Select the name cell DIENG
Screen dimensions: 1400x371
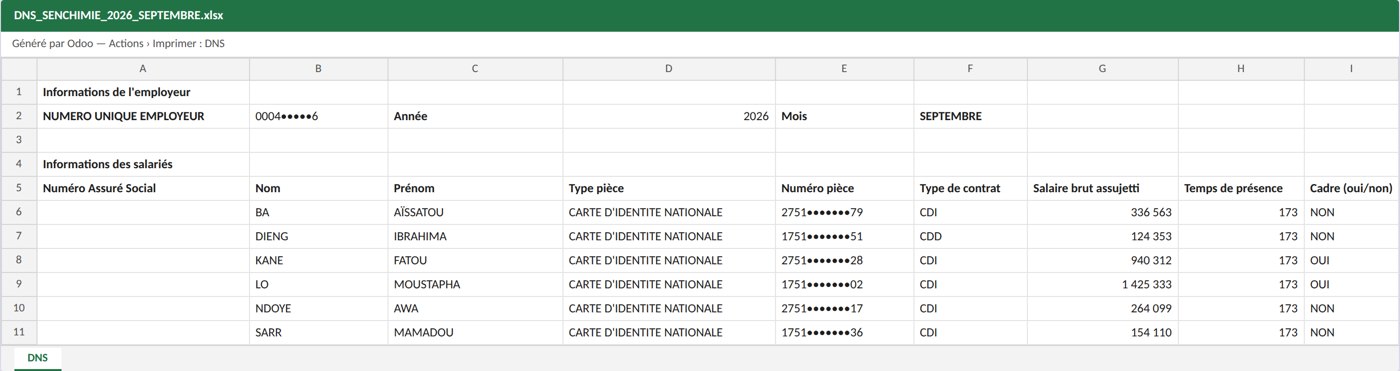(x=319, y=236)
